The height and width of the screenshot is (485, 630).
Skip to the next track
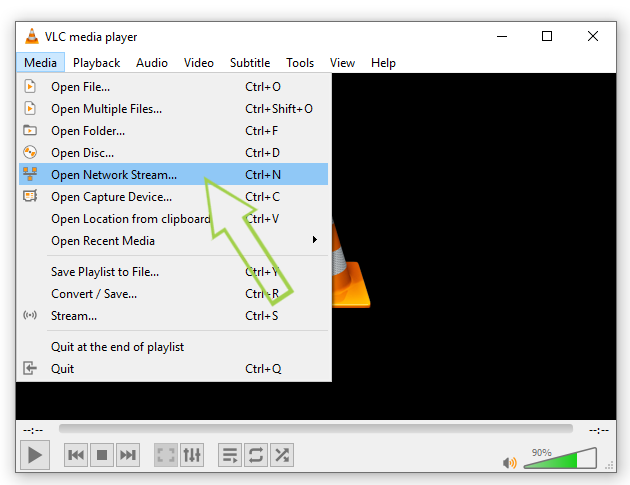(128, 455)
